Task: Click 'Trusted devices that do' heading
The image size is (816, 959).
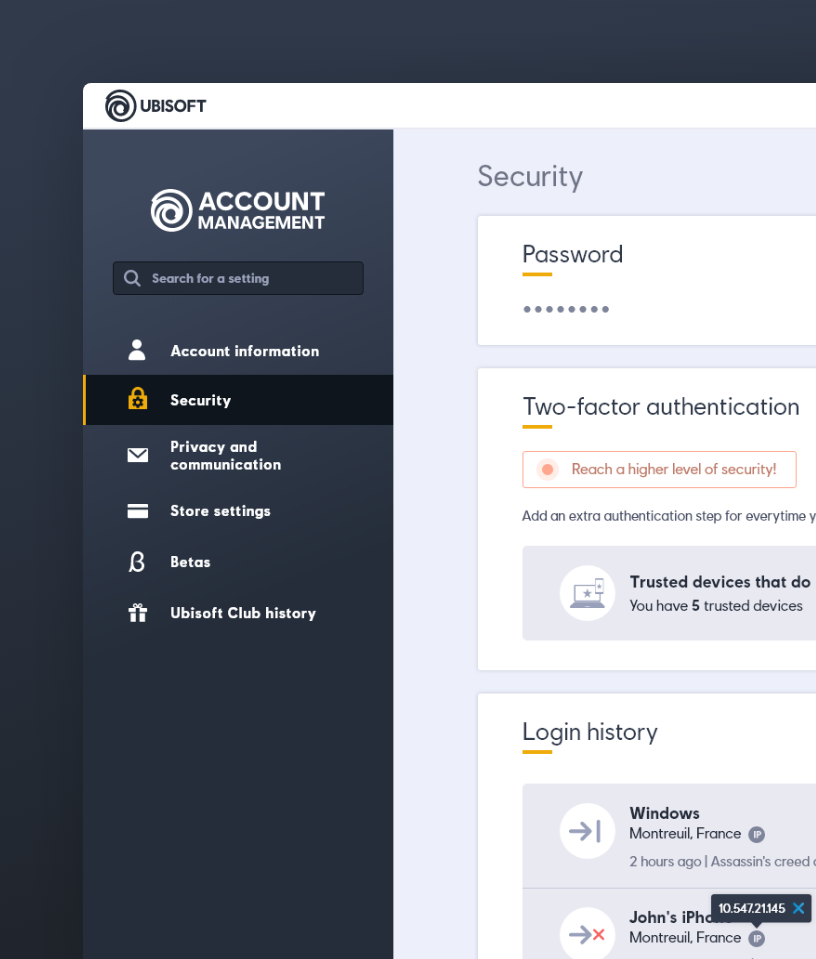Action: [x=720, y=582]
